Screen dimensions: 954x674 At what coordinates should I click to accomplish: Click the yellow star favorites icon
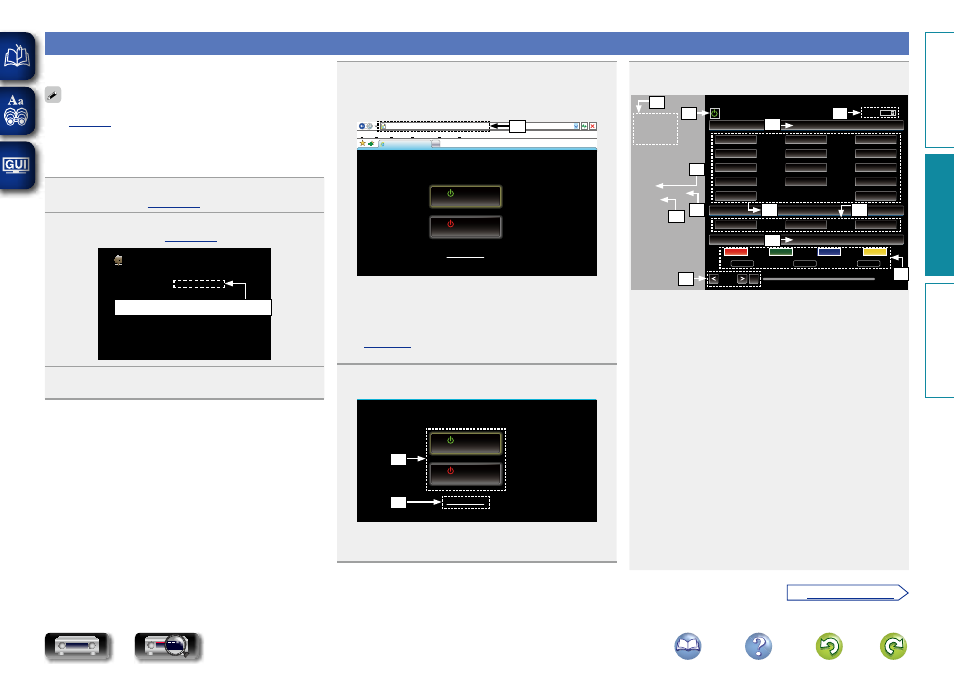[x=363, y=144]
